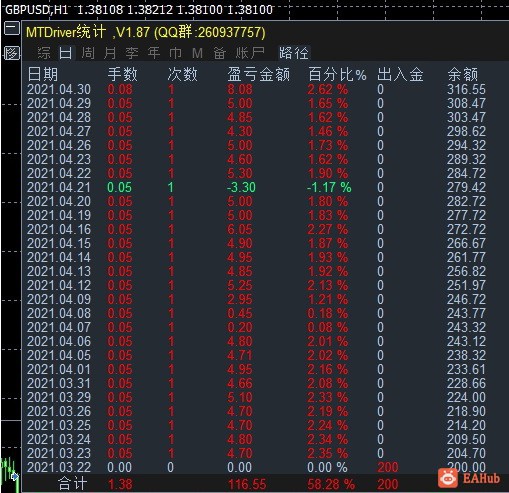Select the date 2021.04.23 row
Viewport: 509px width, 493px height.
point(59,160)
